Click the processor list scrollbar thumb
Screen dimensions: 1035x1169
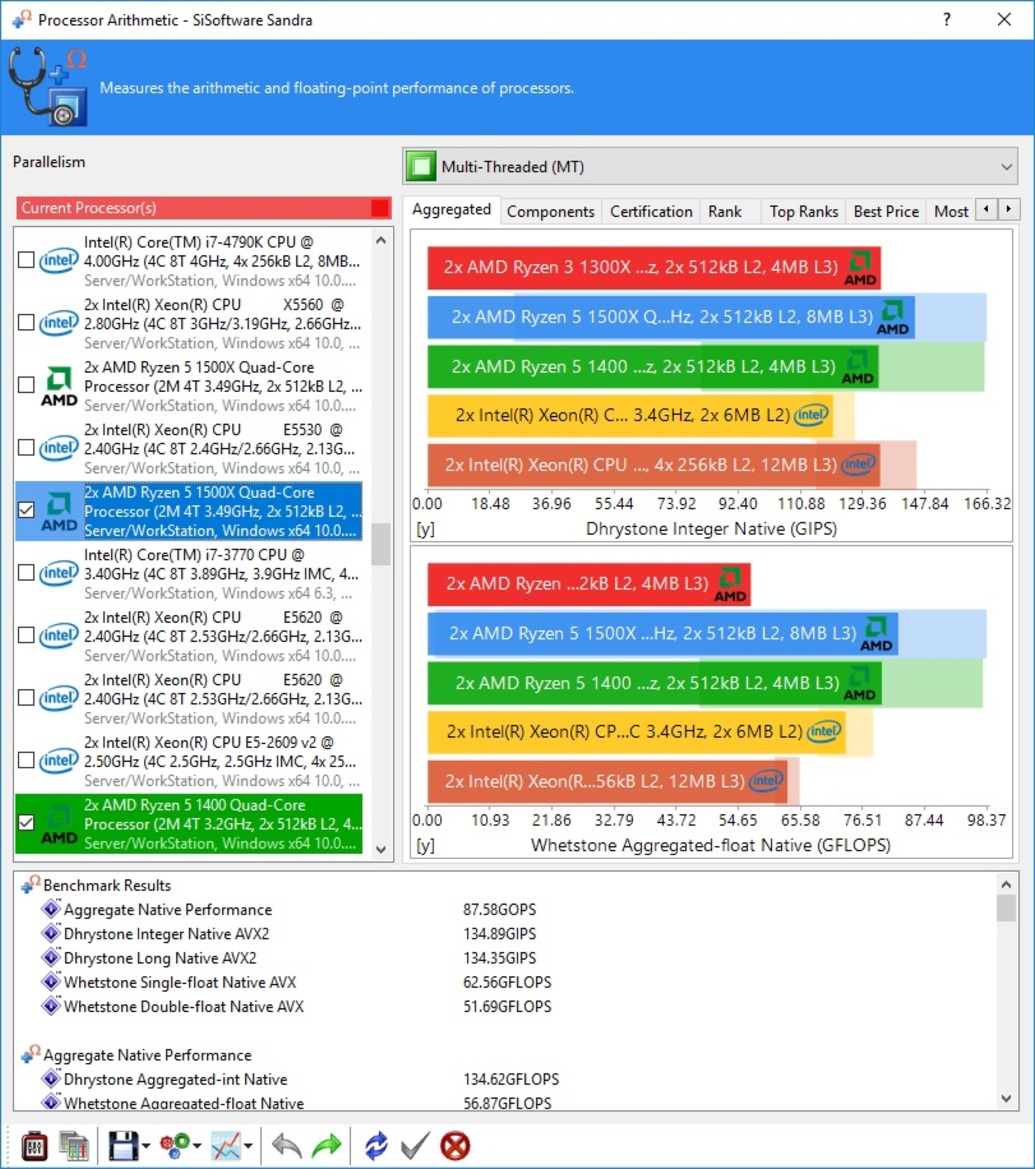click(381, 544)
